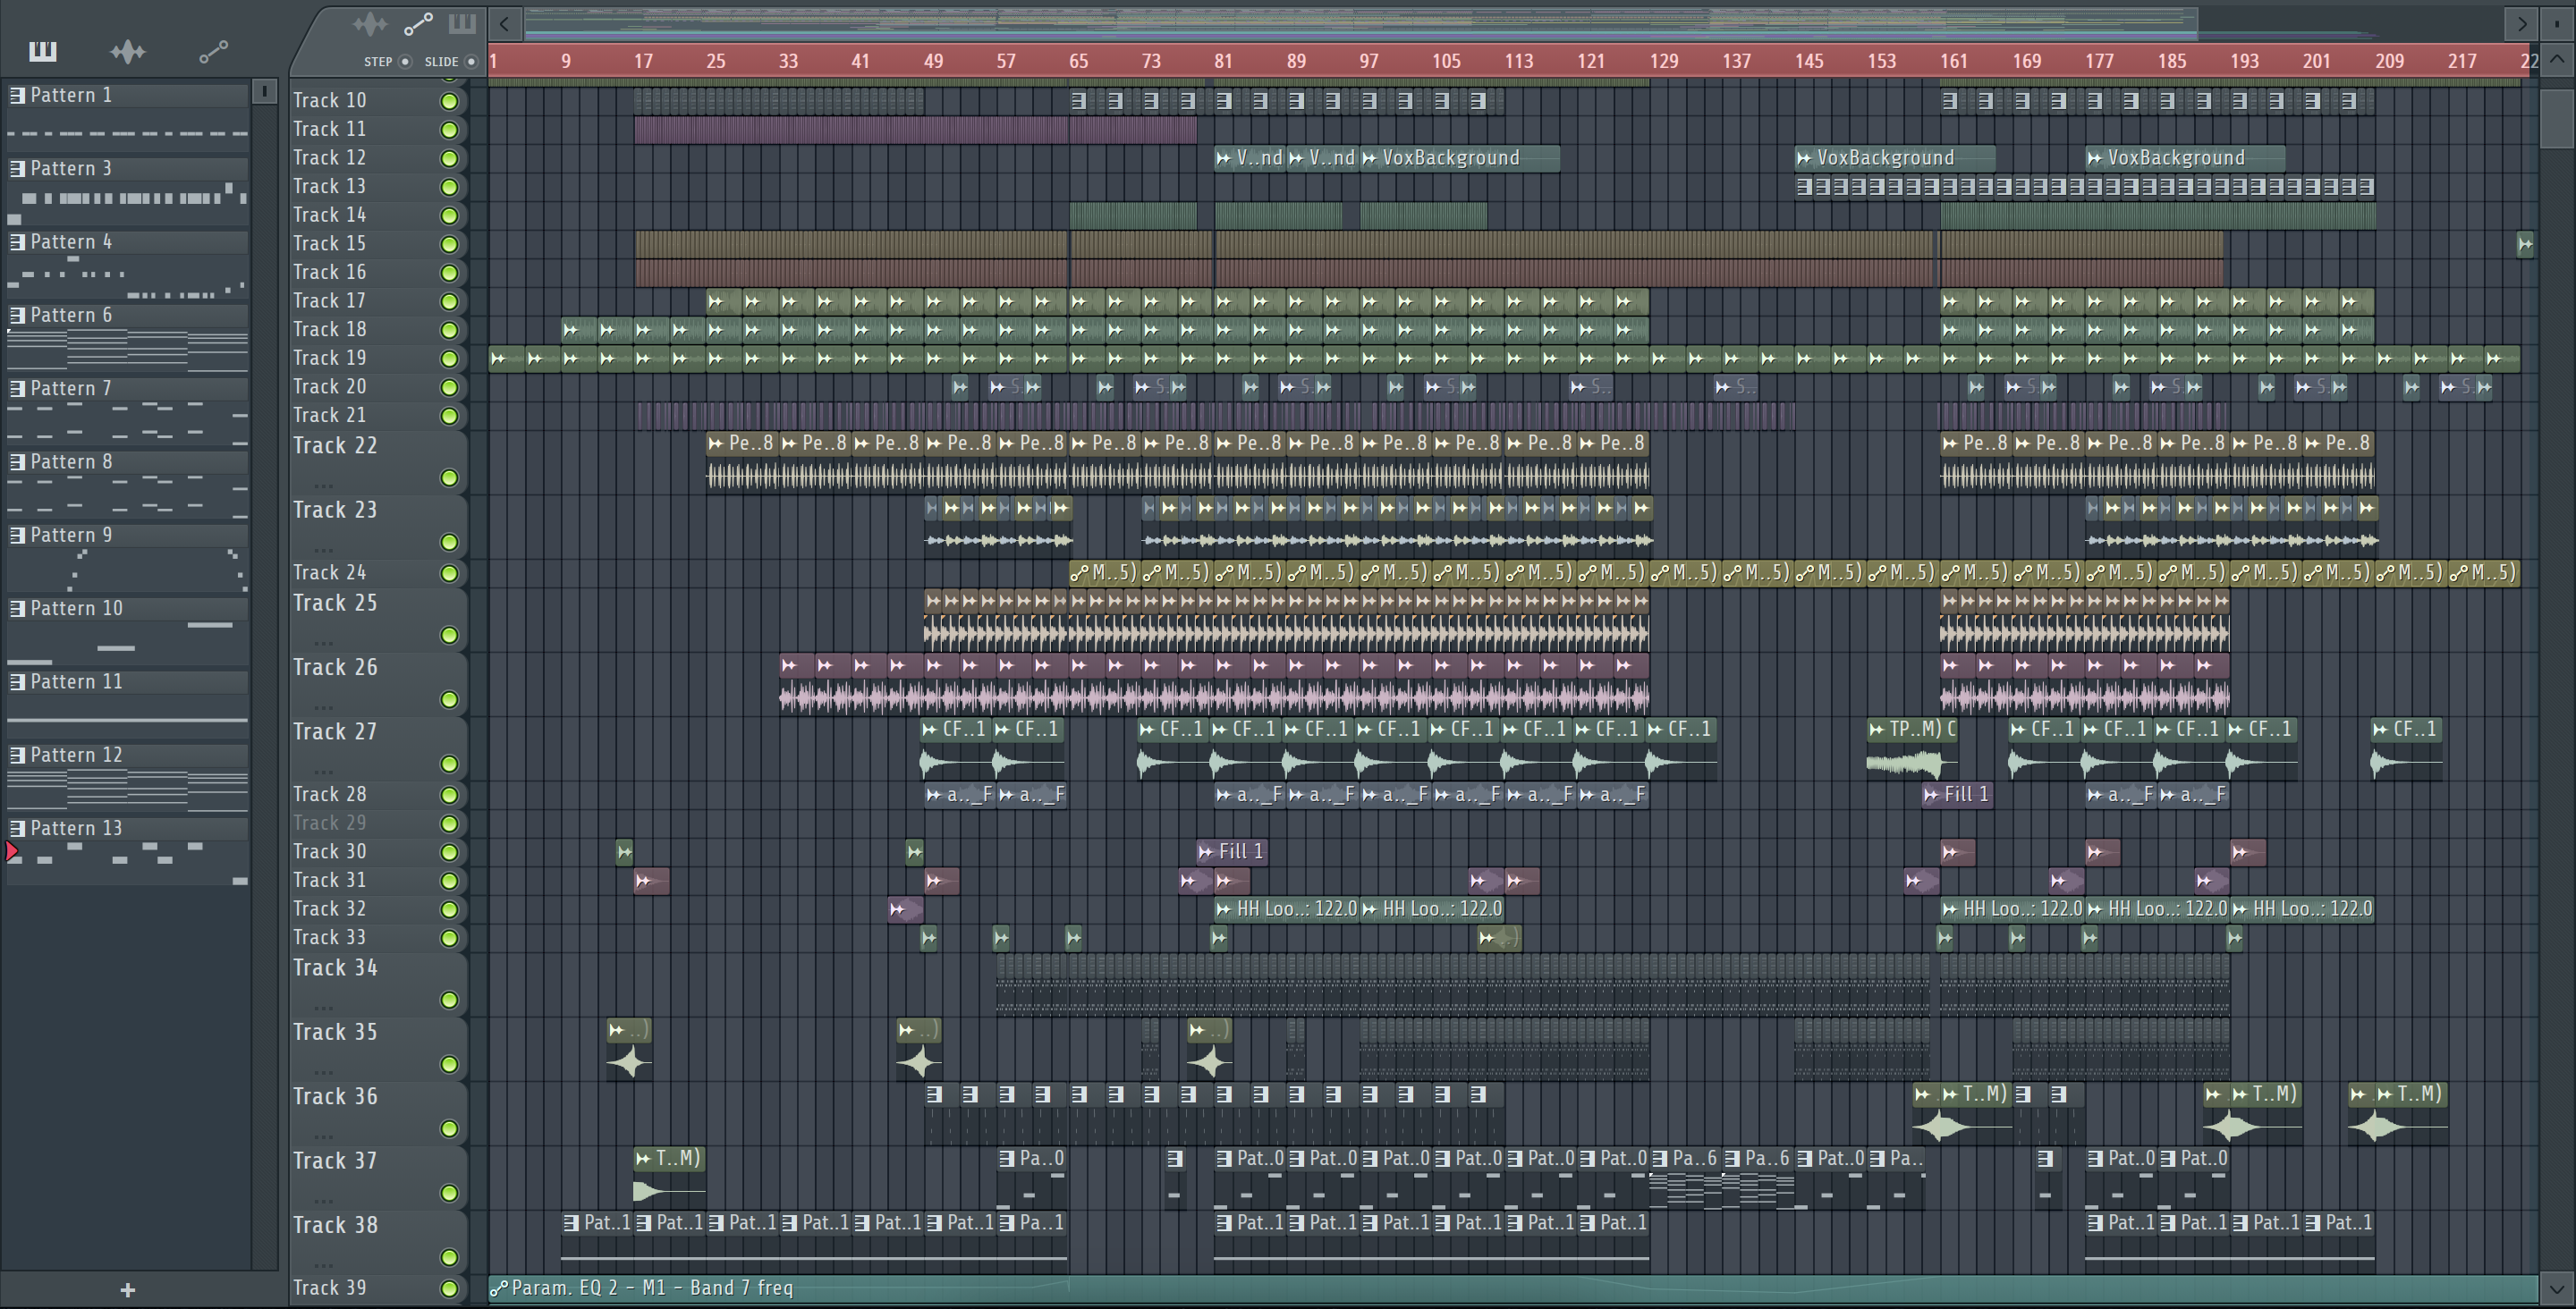Image resolution: width=2576 pixels, height=1309 pixels.
Task: Select the Track 37 header
Action: tap(378, 1177)
